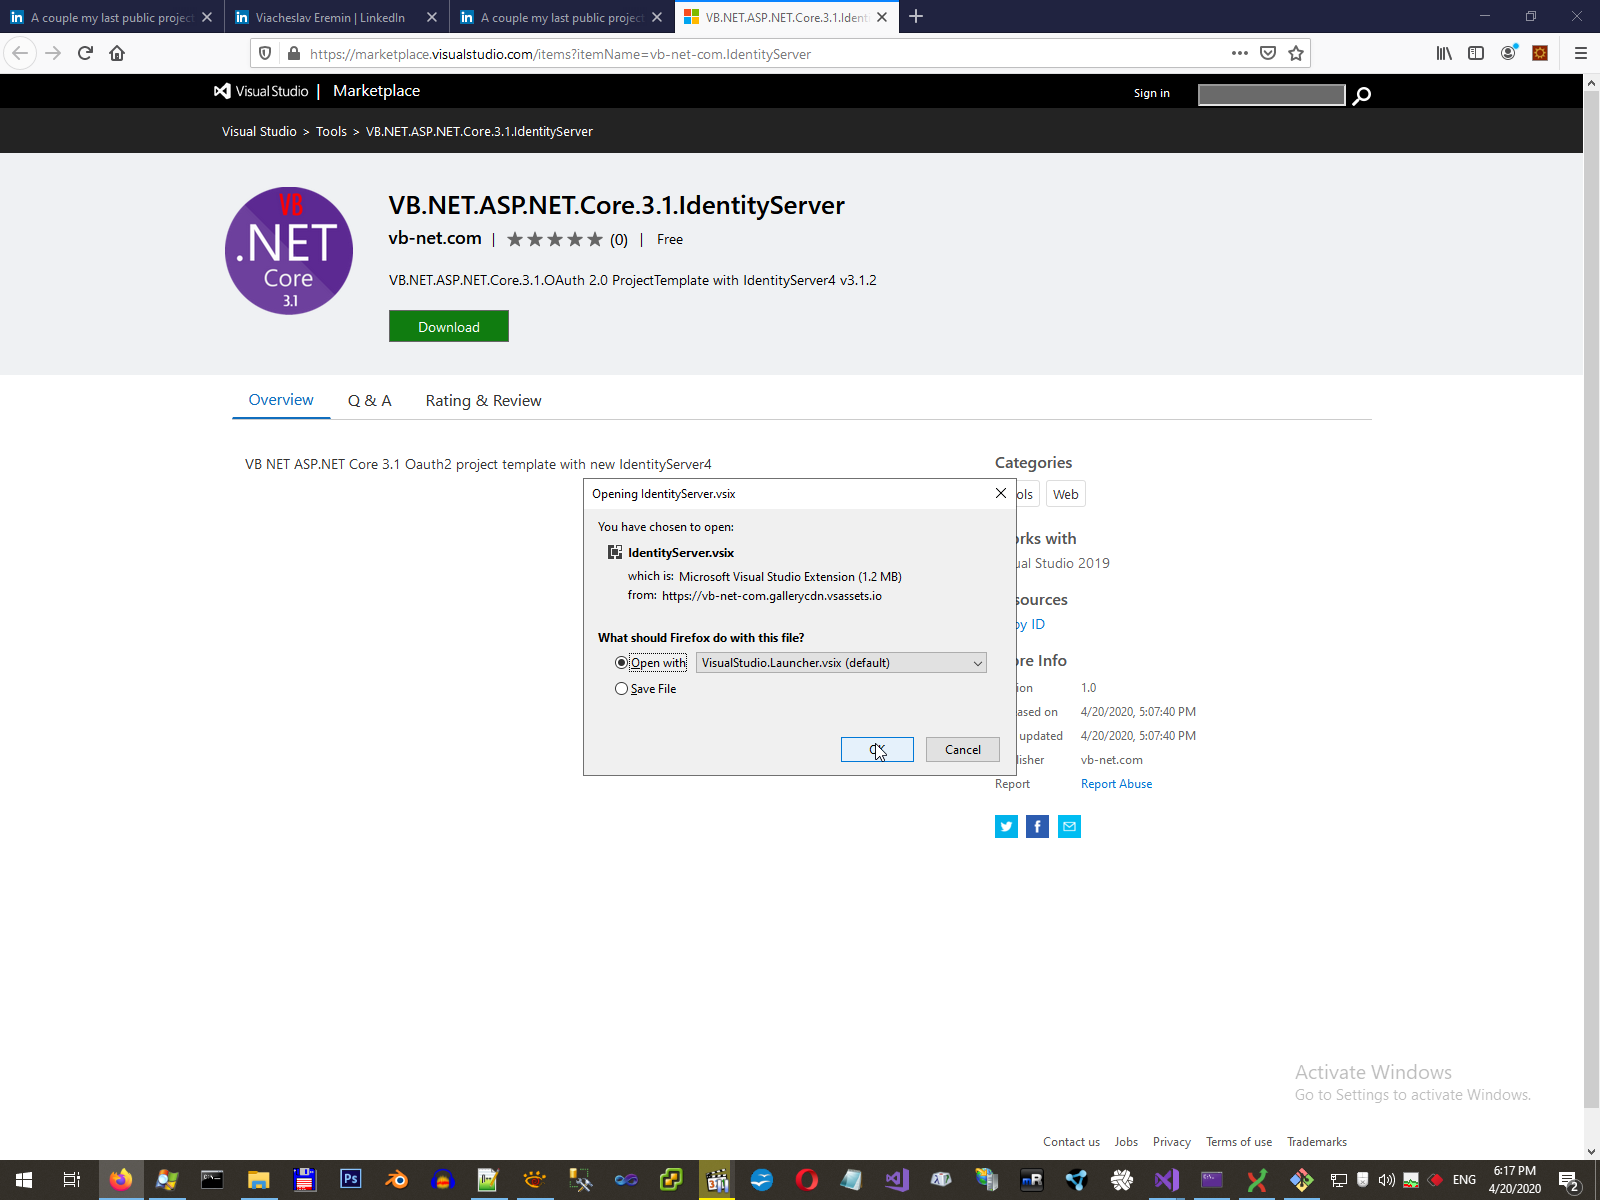Close the Viacheslav Eremin LinkedIn tab
This screenshot has width=1600, height=1200.
pos(432,17)
